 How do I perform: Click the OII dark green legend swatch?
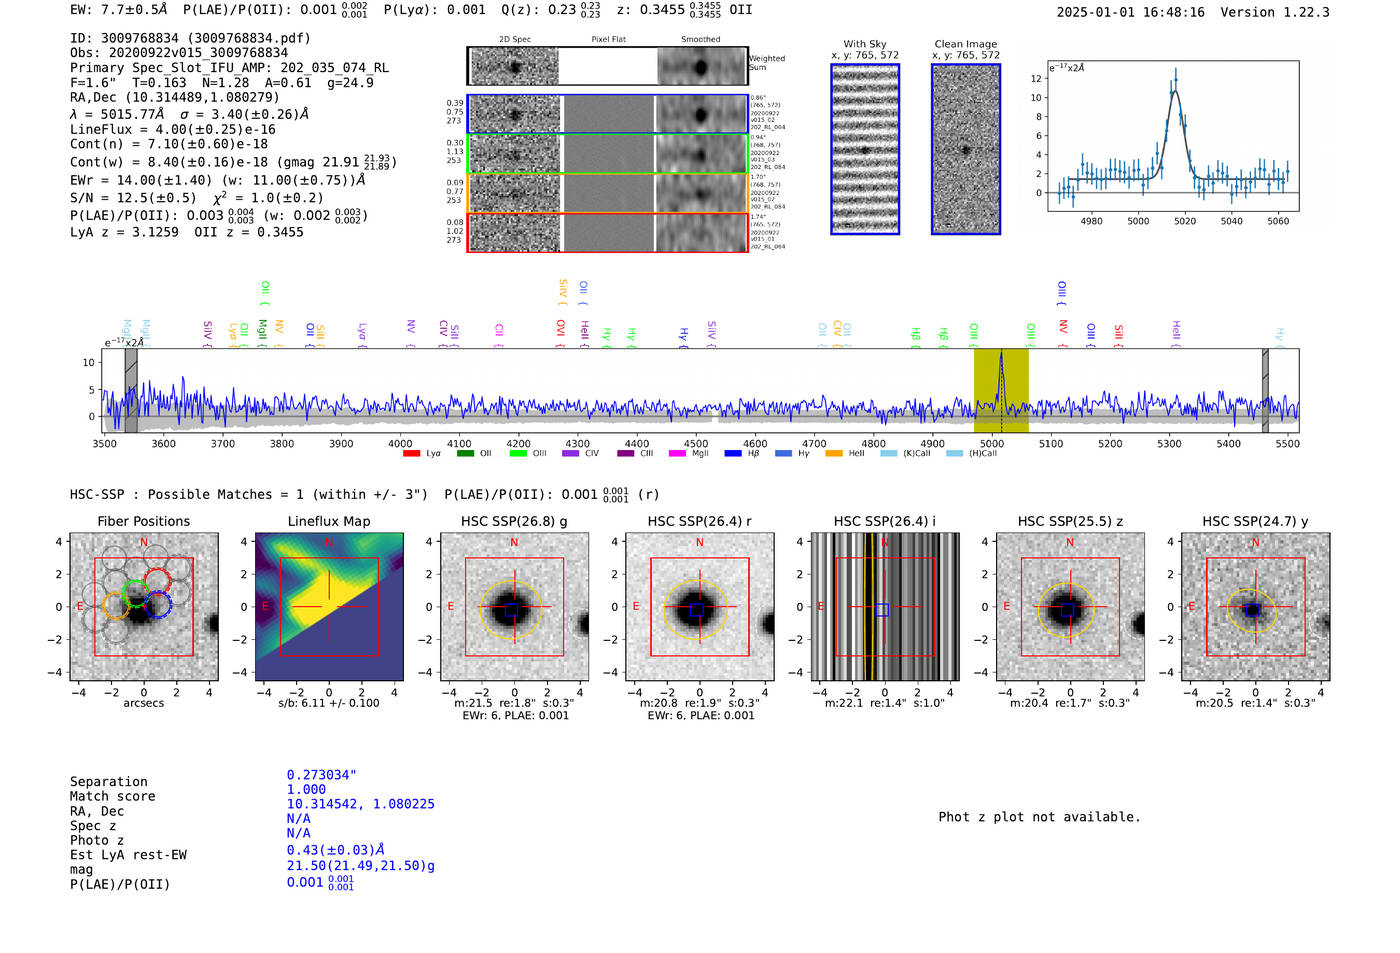pyautogui.click(x=465, y=454)
